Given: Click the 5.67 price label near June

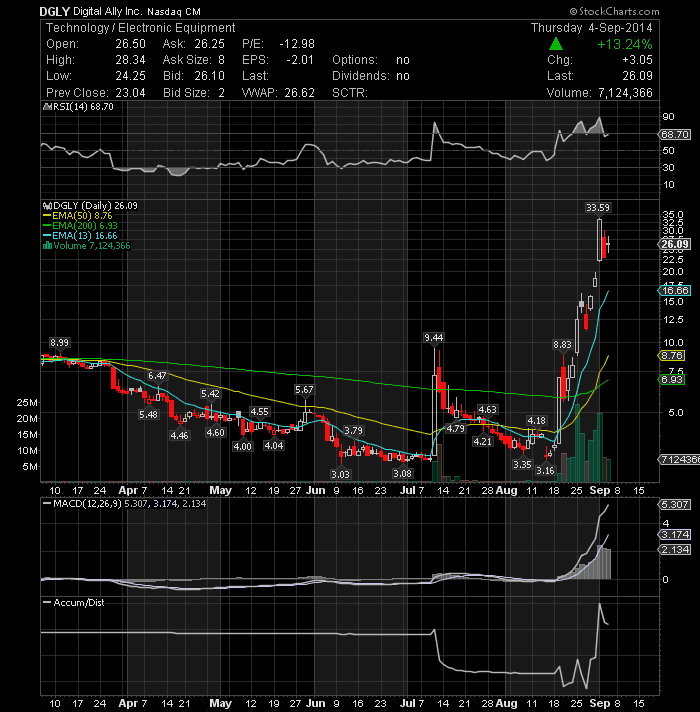Looking at the screenshot, I should coord(304,390).
